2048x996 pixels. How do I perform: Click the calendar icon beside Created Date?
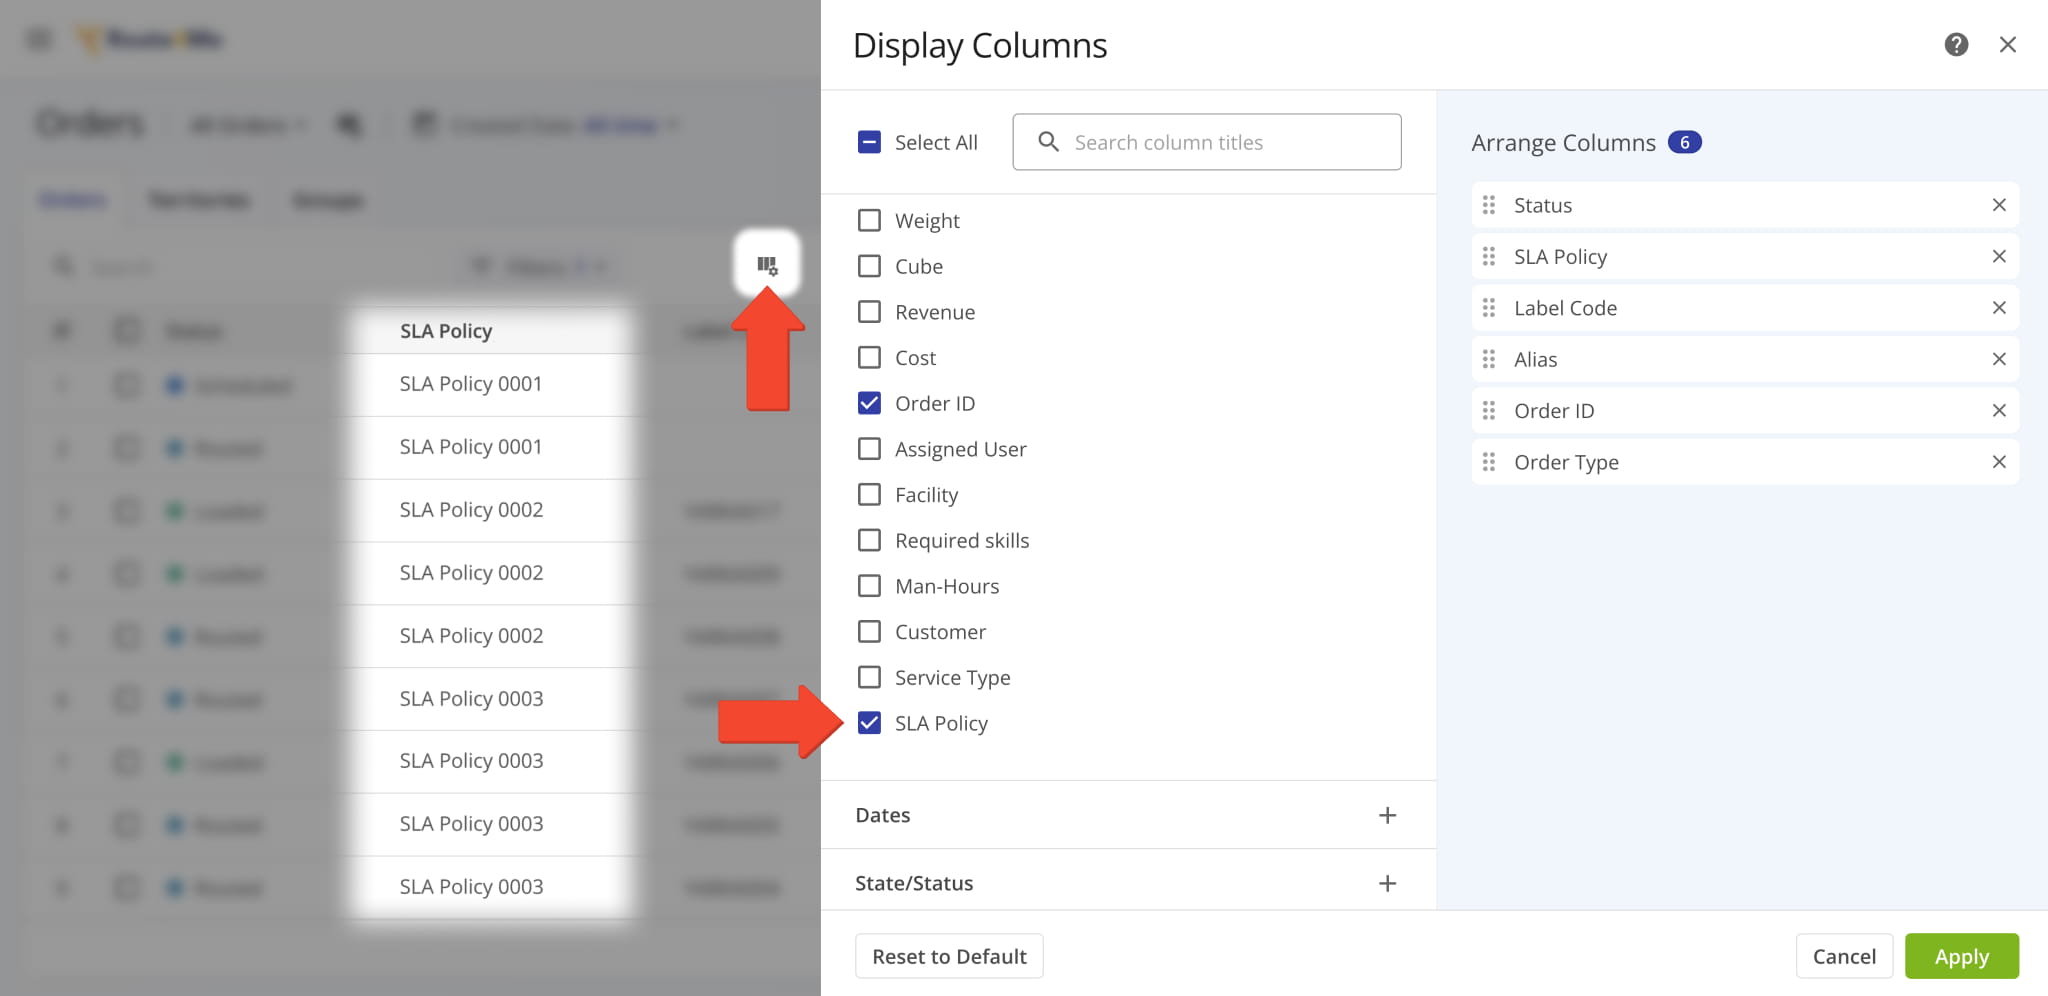point(425,123)
